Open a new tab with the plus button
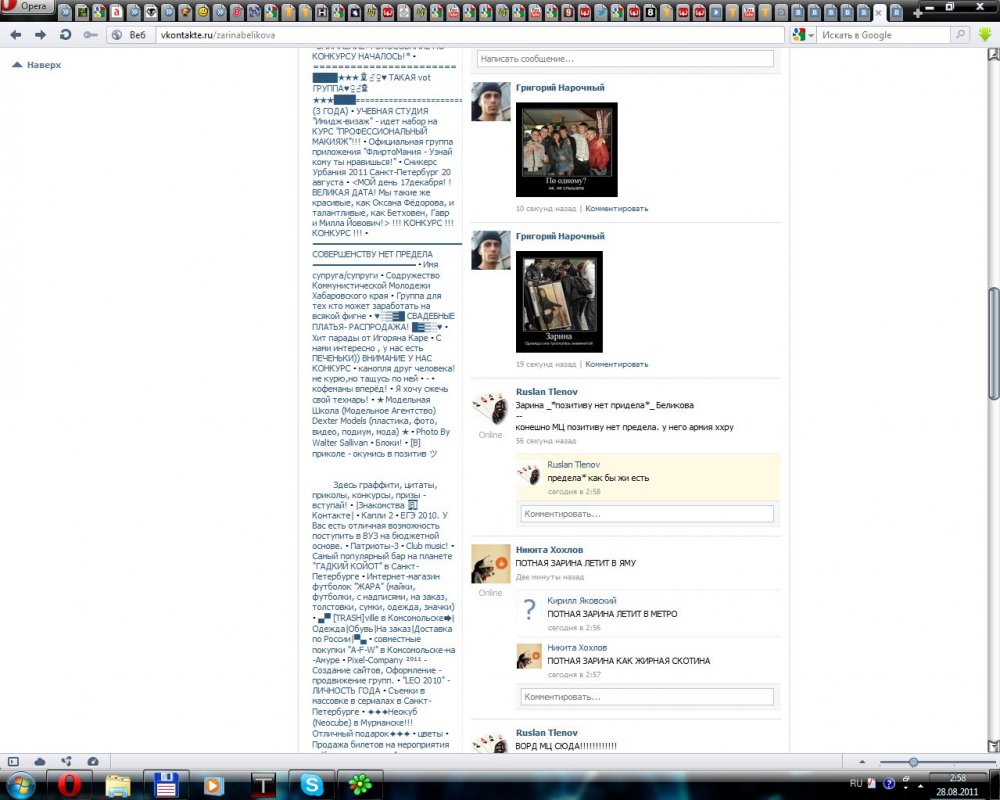1000x800 pixels. 918,12
